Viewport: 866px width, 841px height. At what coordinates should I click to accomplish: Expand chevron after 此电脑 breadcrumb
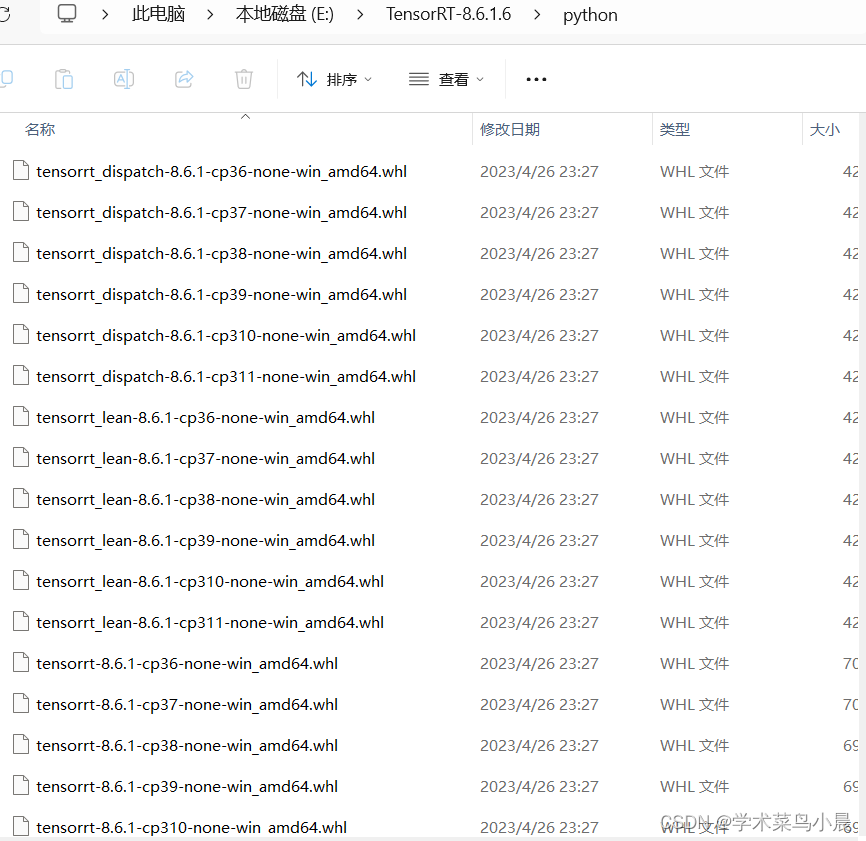tap(210, 14)
